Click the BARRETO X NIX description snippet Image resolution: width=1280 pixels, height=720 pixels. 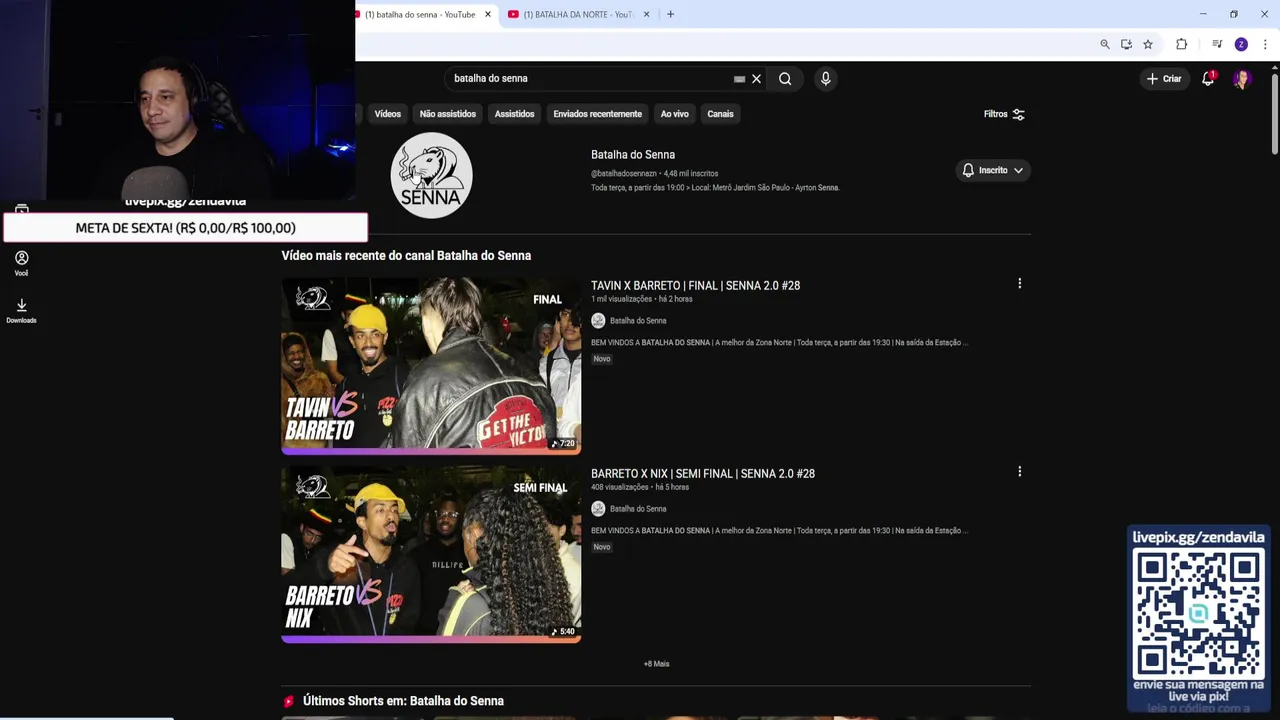tap(779, 531)
